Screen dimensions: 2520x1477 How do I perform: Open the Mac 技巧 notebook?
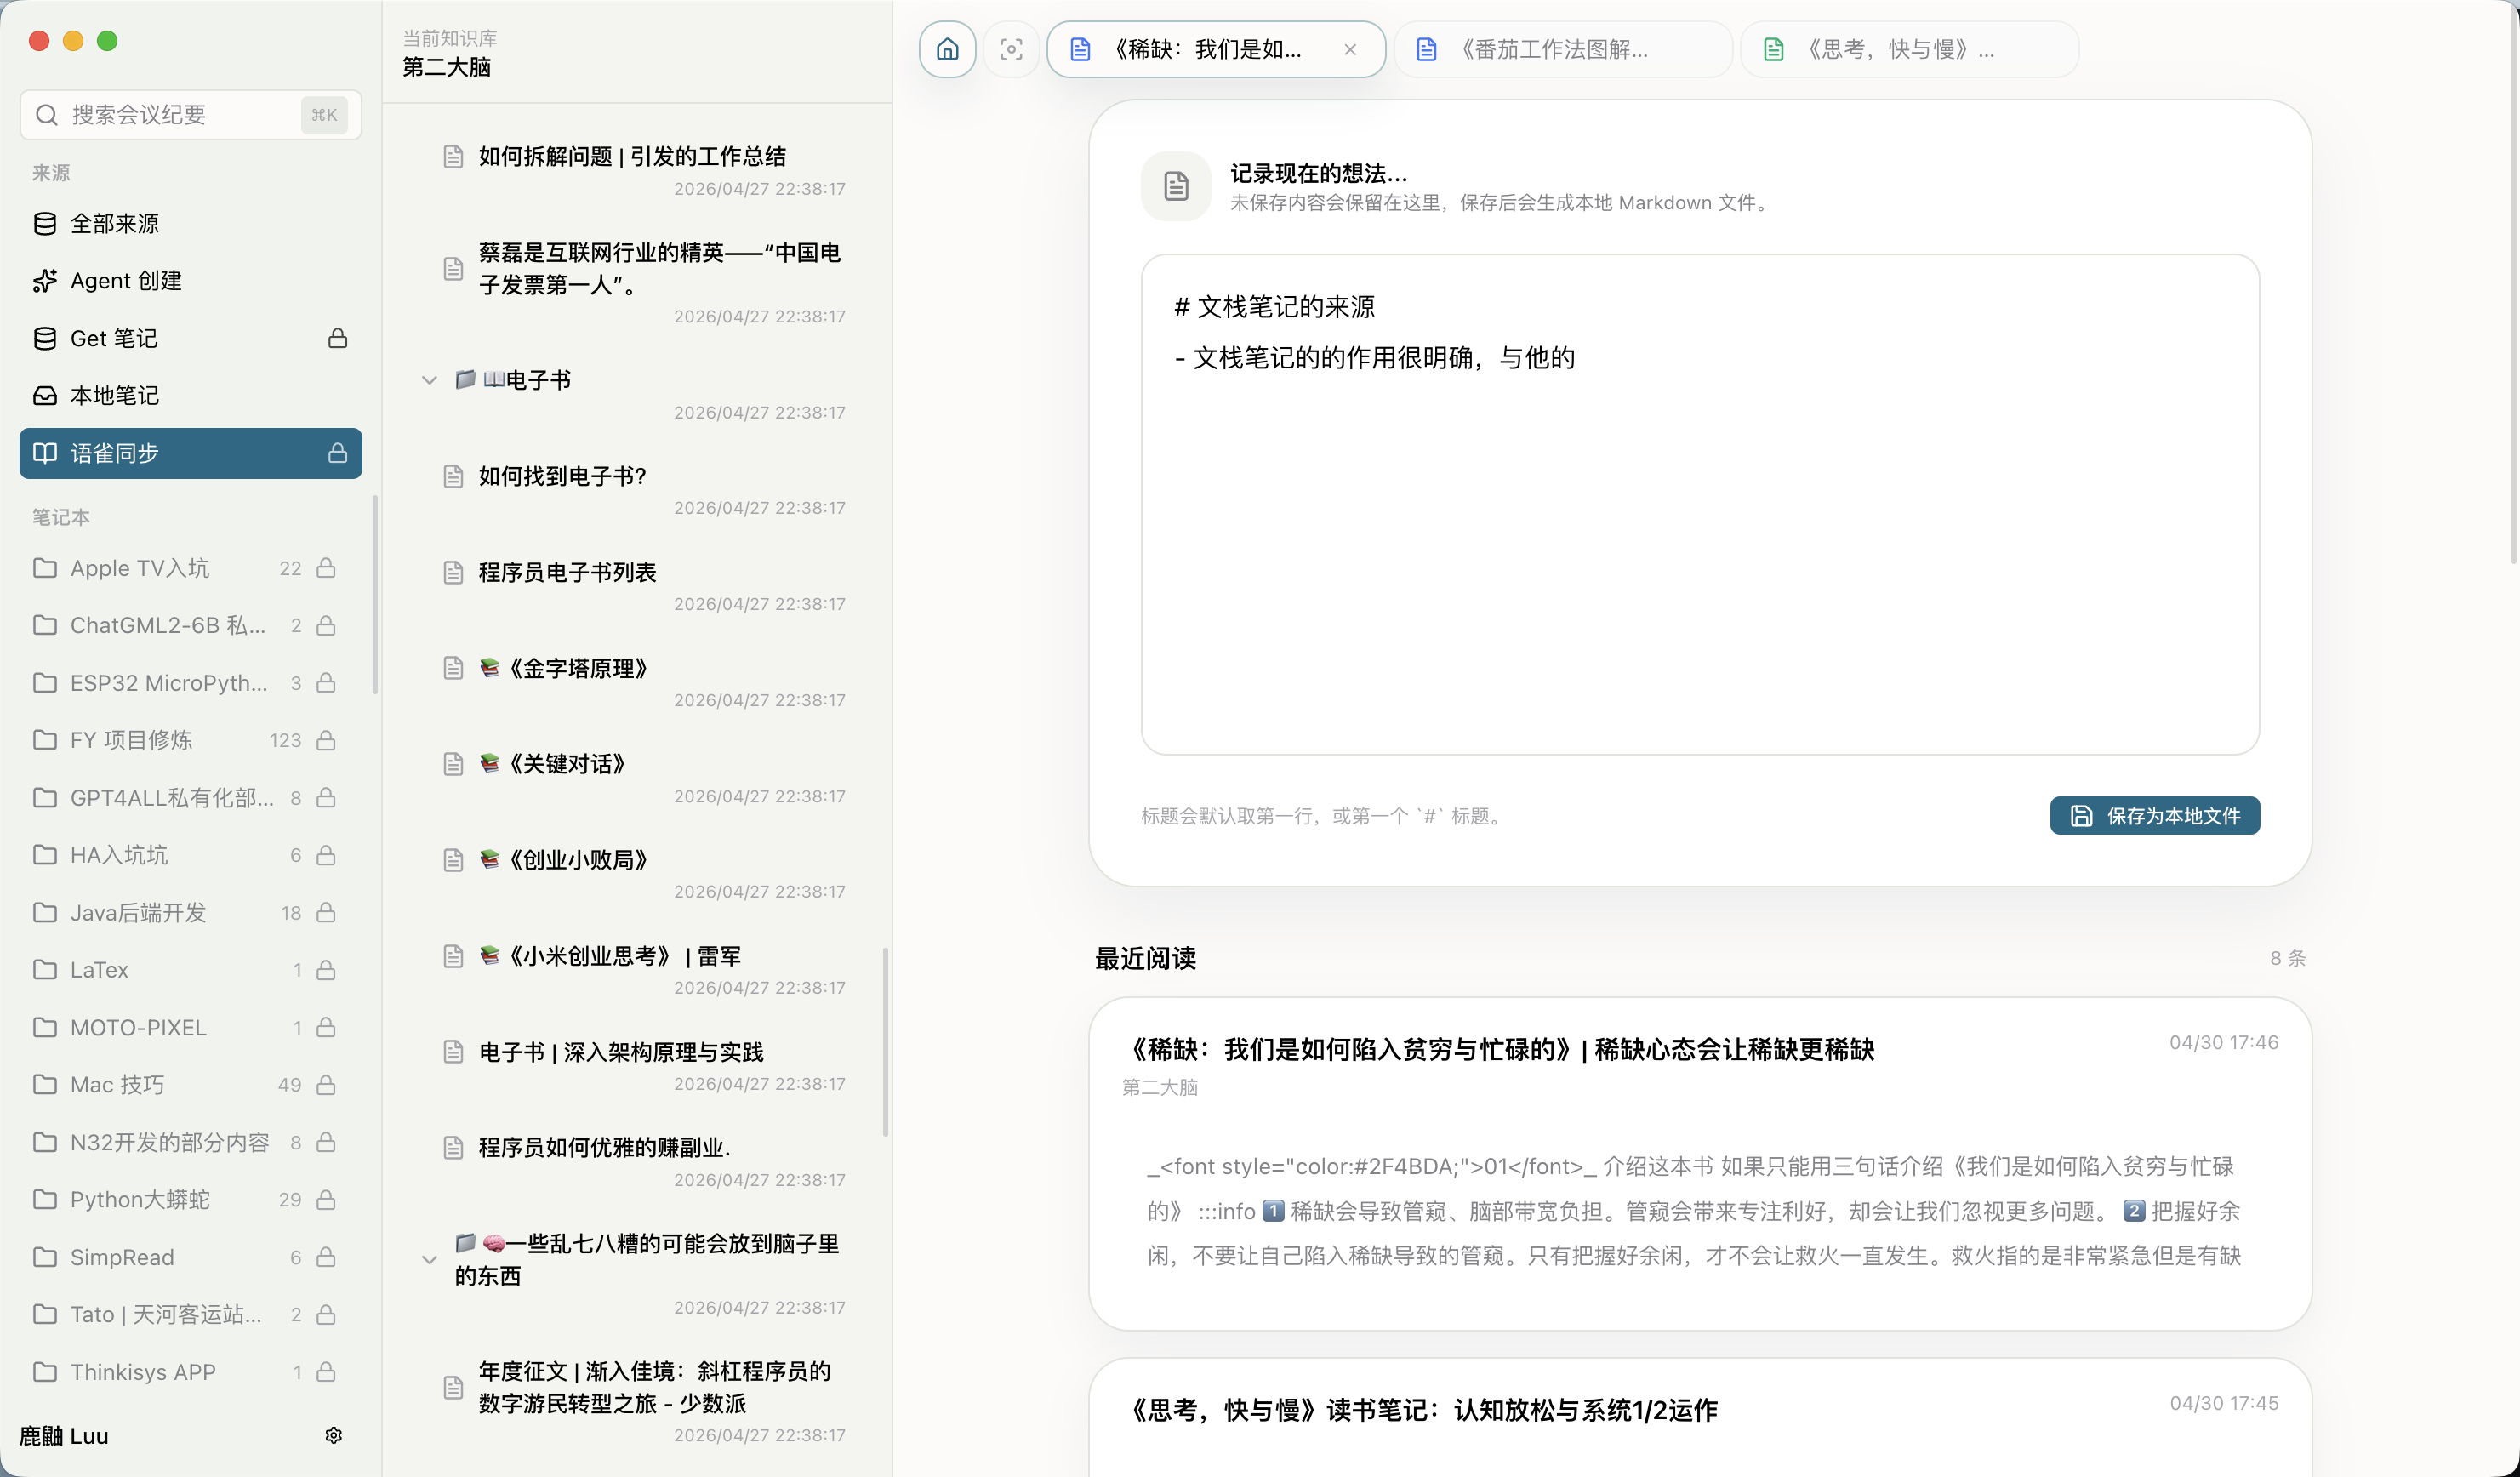185,1085
